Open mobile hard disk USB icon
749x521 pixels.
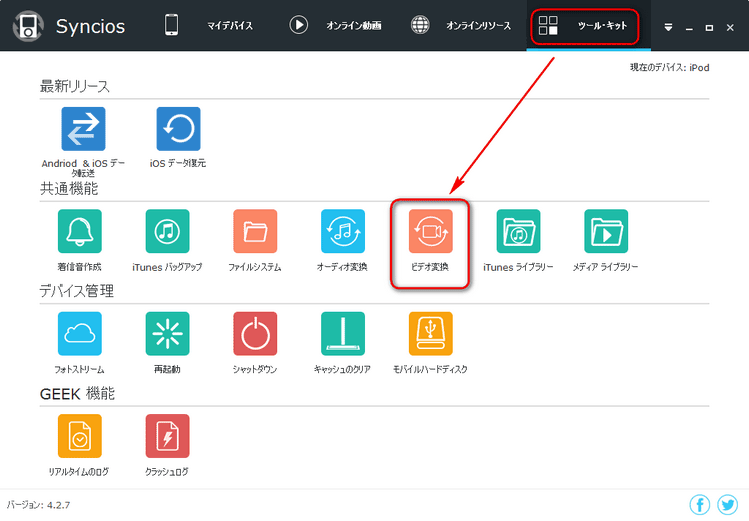[x=430, y=334]
